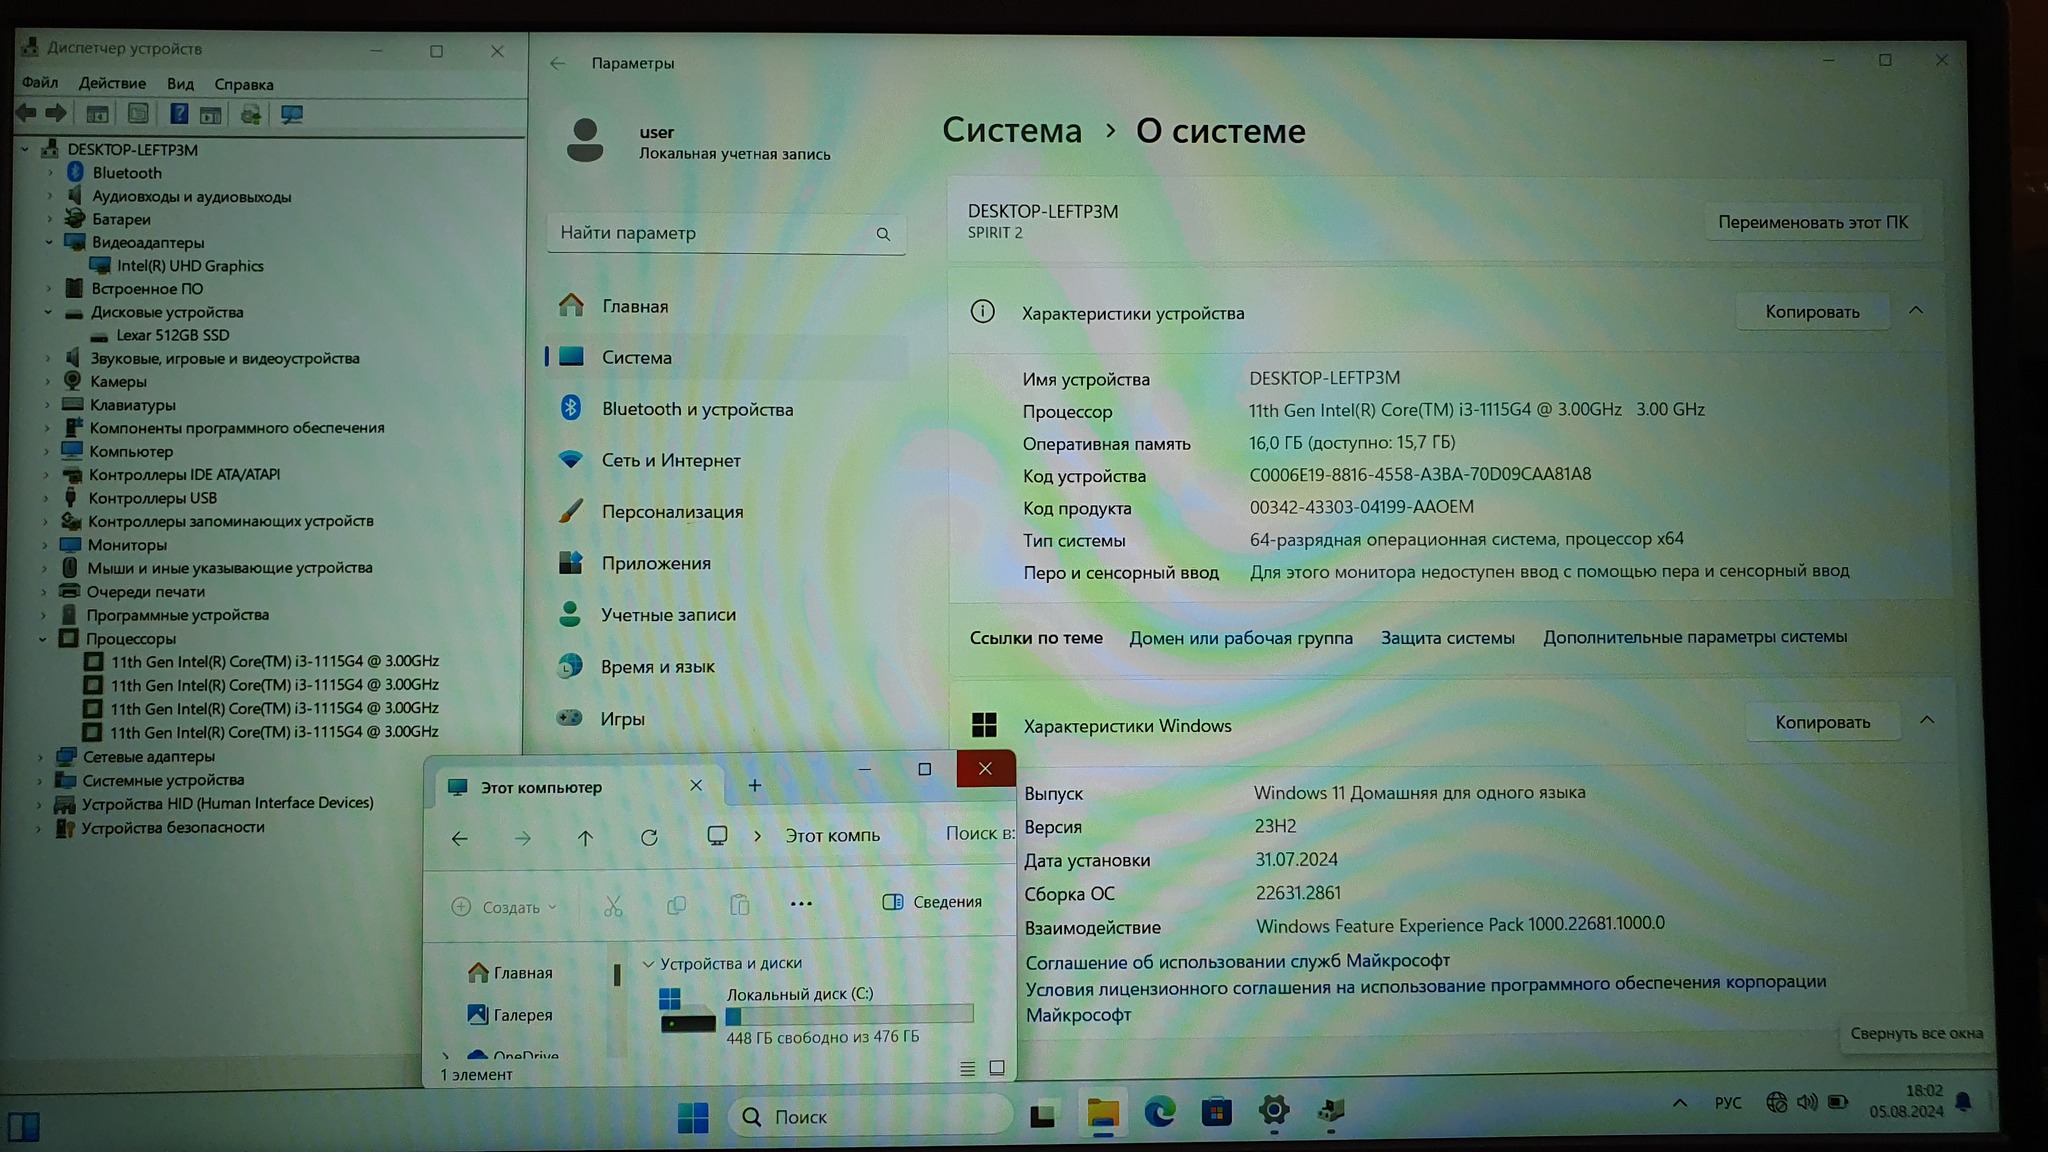Click refresh icon in Explorer window
Image resolution: width=2048 pixels, height=1152 pixels.
point(649,837)
